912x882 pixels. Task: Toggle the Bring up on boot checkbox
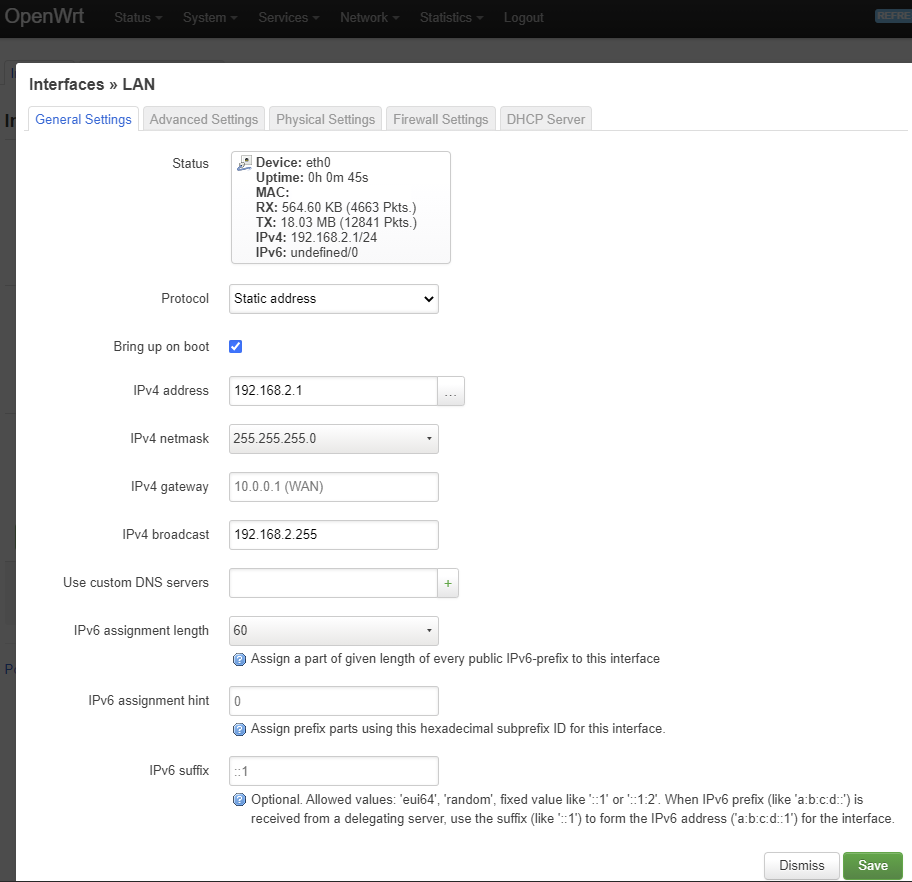tap(236, 347)
